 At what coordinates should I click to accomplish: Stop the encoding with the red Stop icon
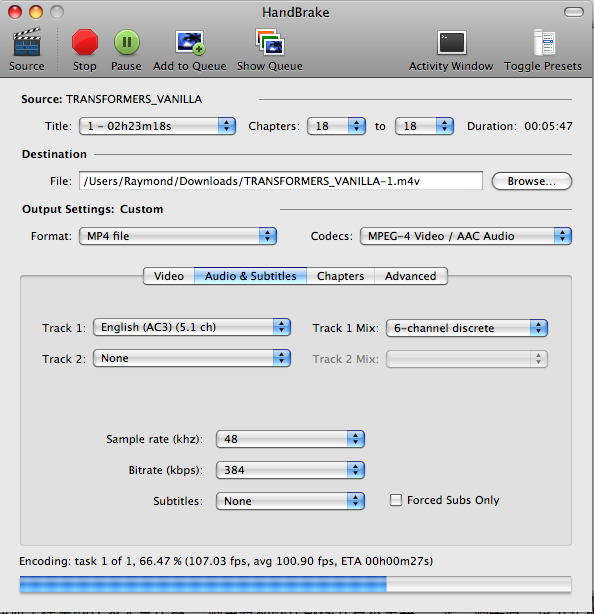(85, 42)
